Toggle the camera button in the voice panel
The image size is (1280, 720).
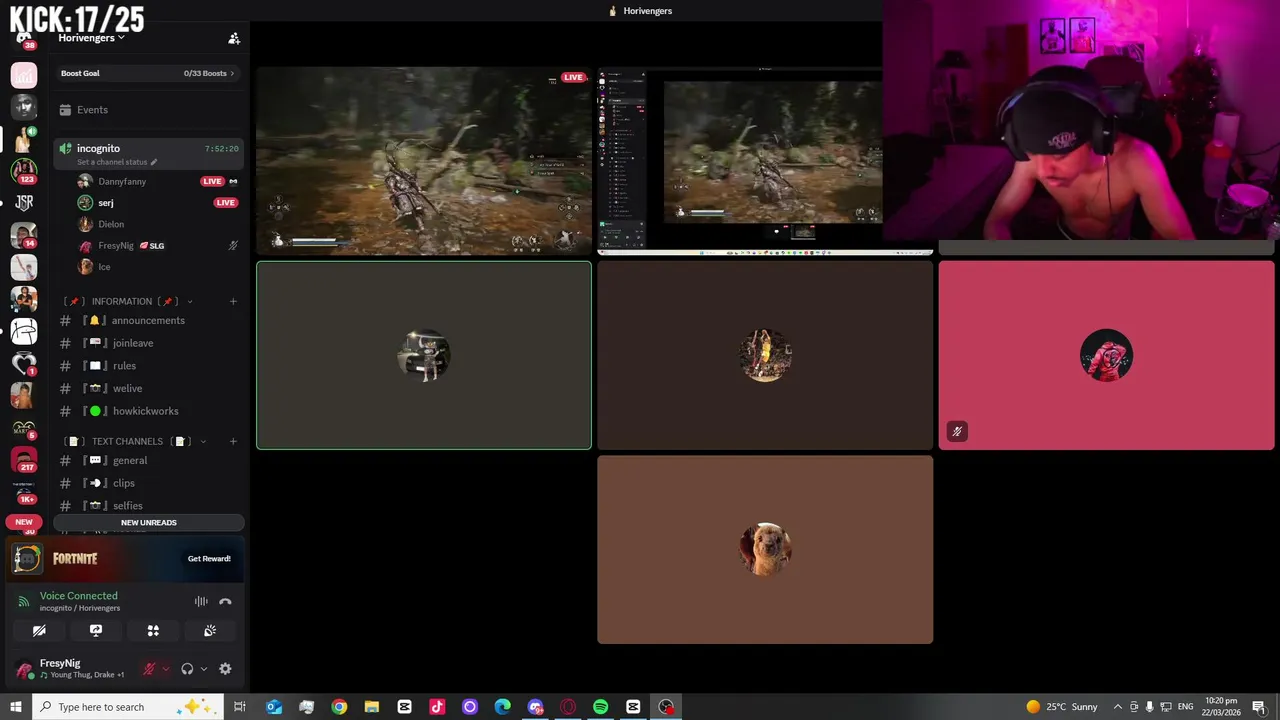(x=39, y=631)
